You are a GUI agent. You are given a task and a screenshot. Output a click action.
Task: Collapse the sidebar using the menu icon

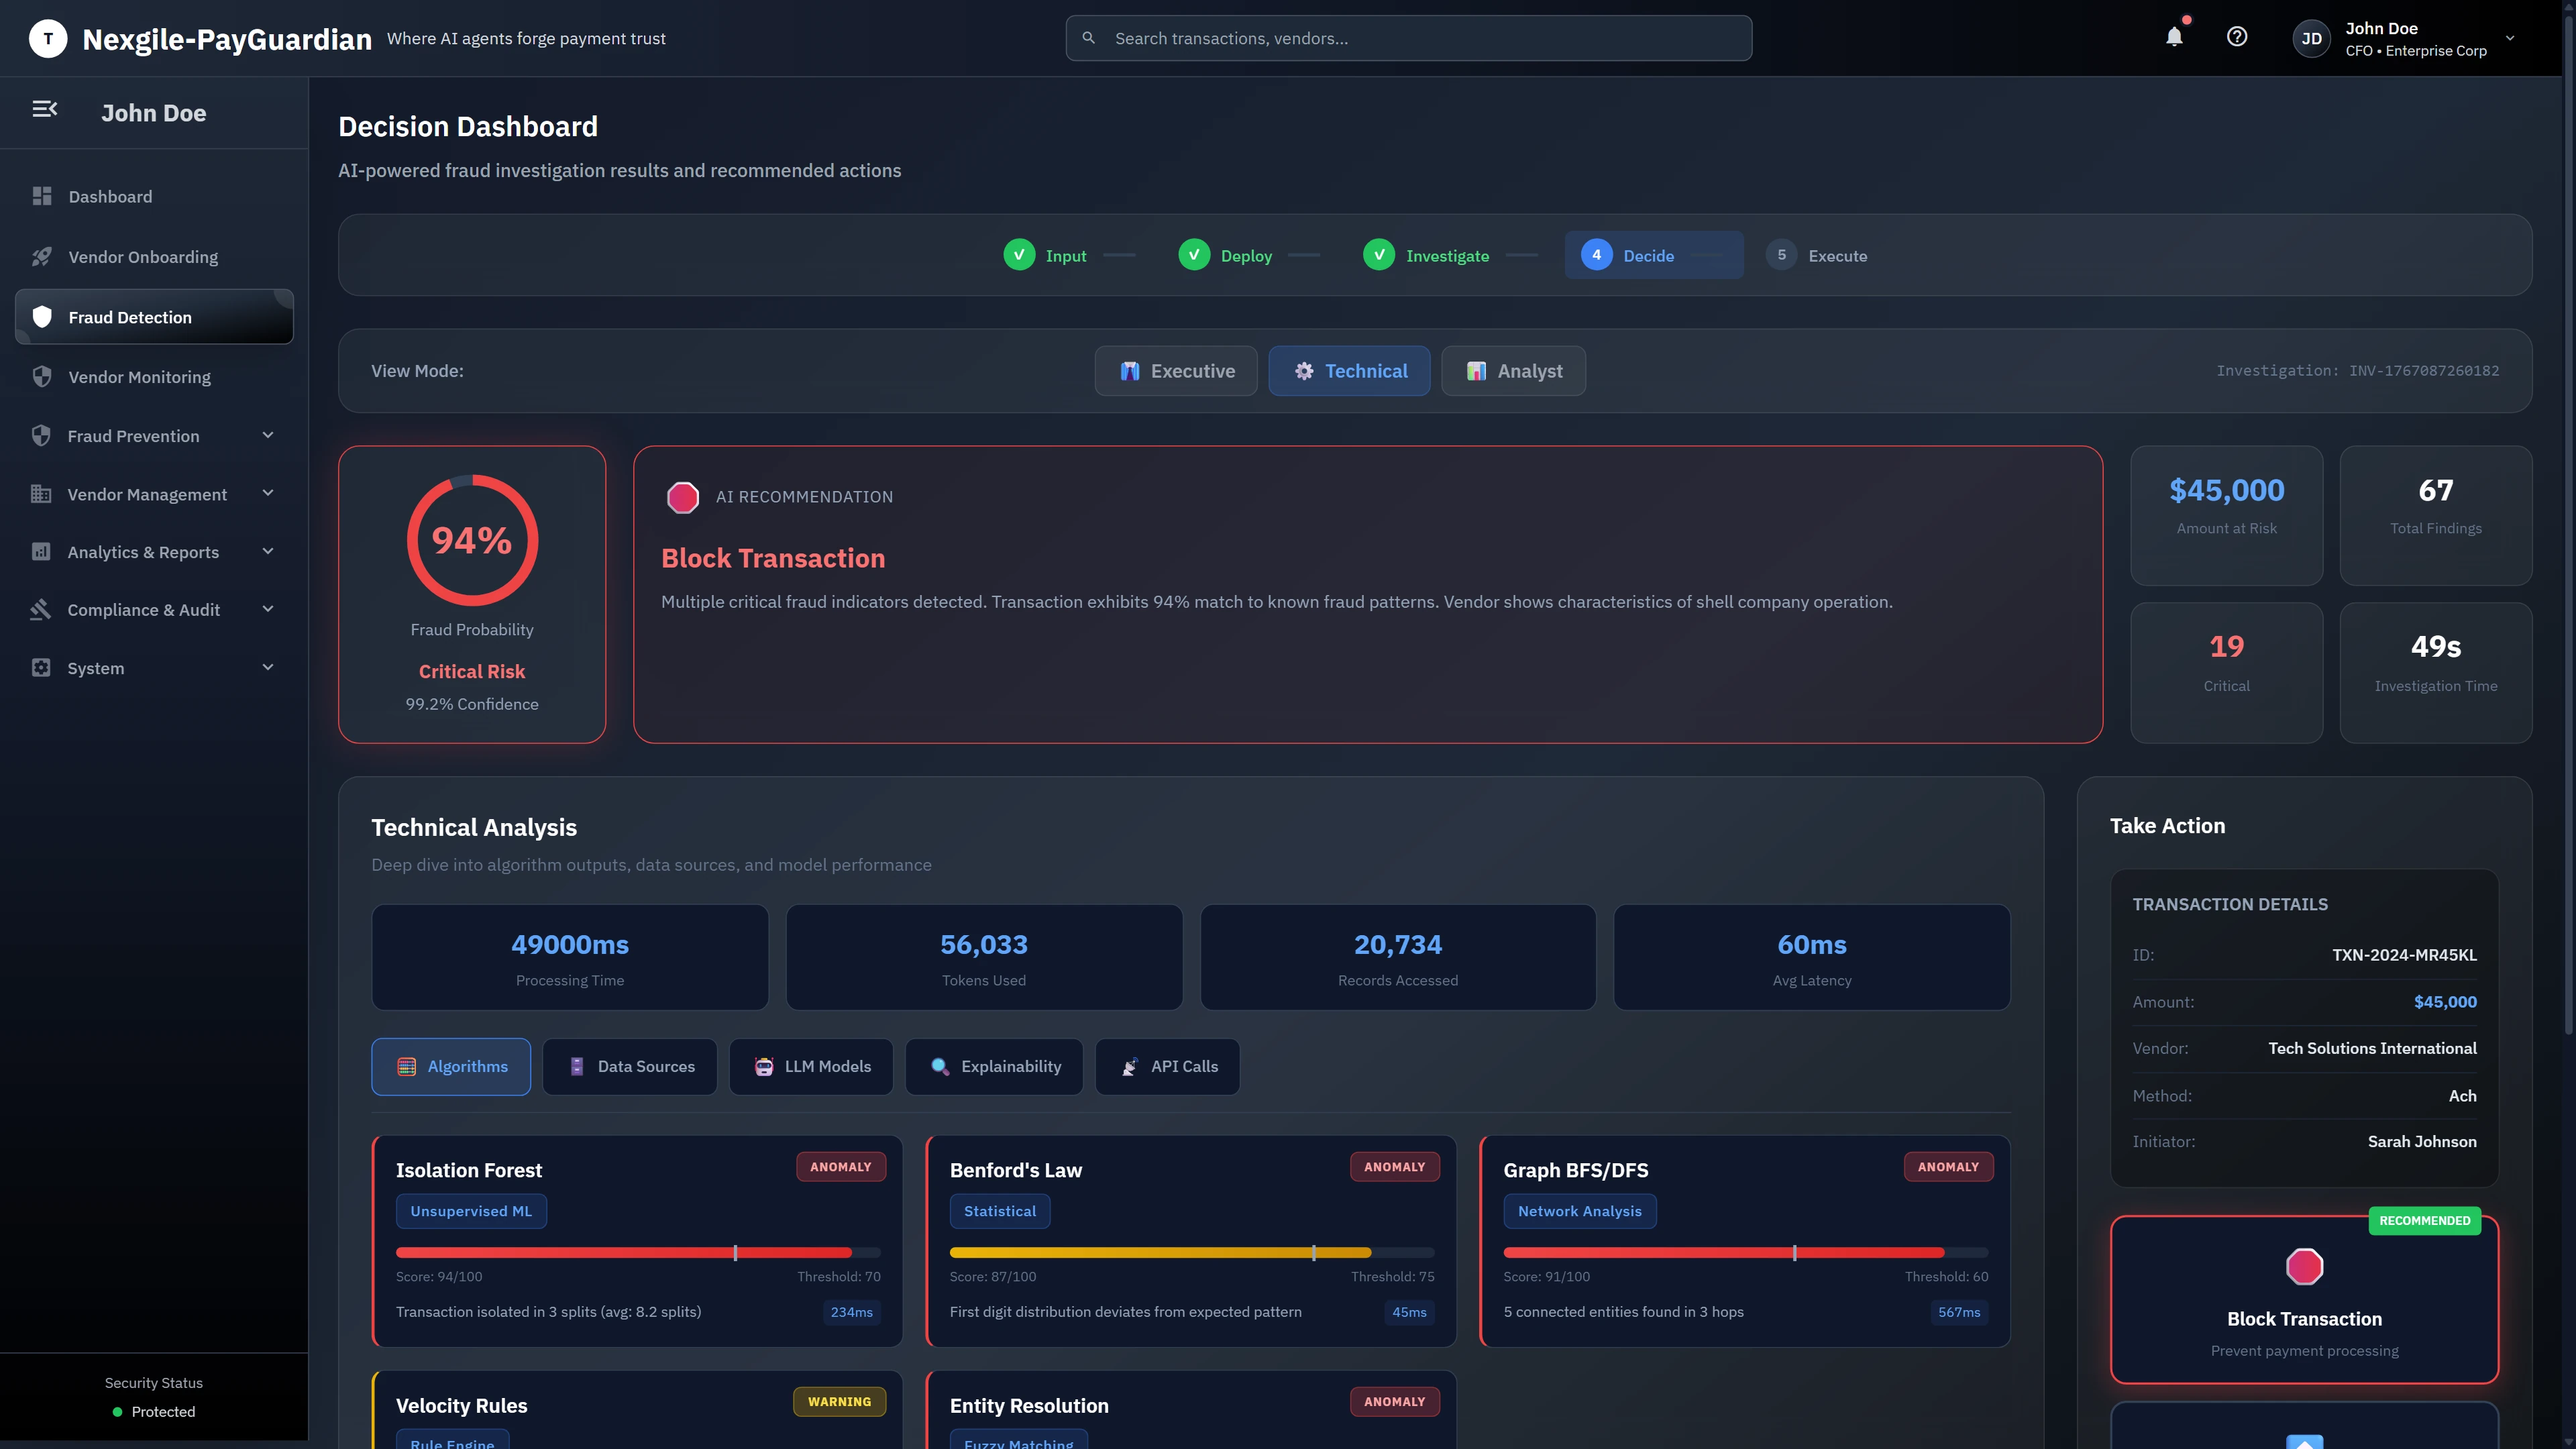click(x=44, y=108)
